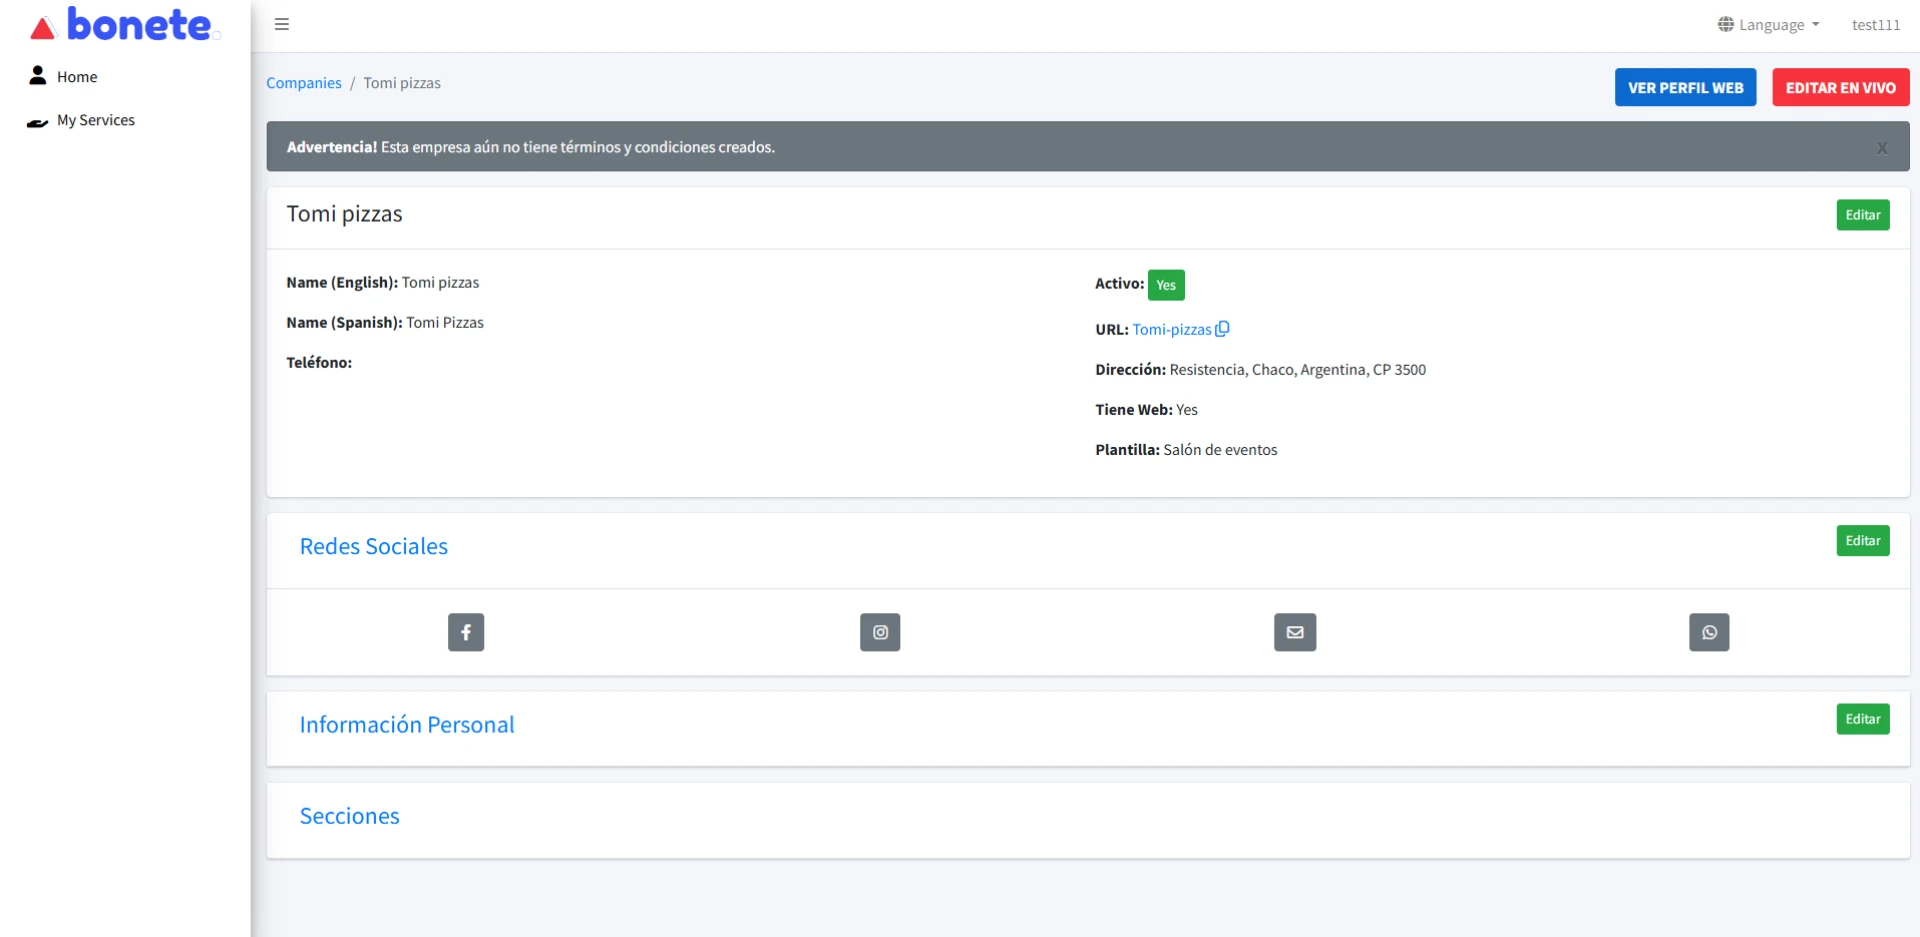Click the VER PERFIL WEB button

click(x=1685, y=88)
